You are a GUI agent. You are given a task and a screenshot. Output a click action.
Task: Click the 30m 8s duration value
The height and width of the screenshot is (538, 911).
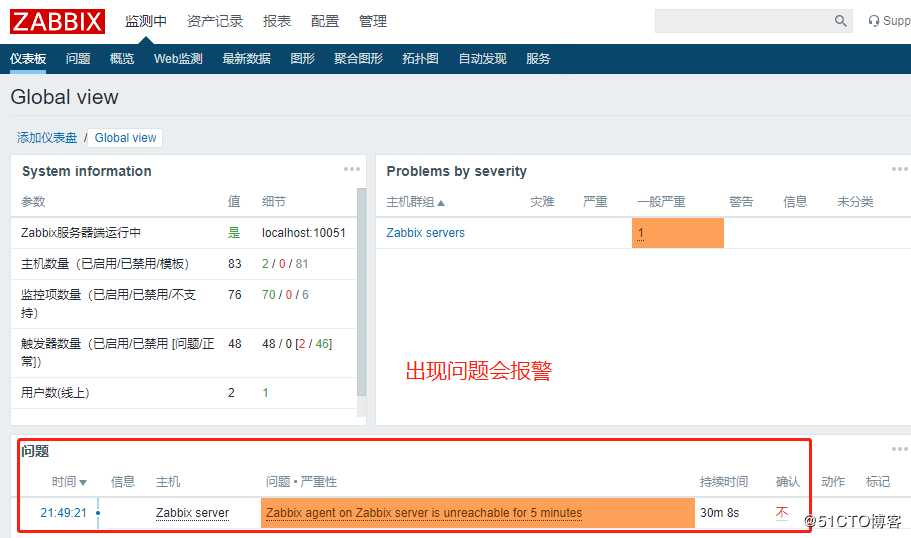(x=719, y=513)
